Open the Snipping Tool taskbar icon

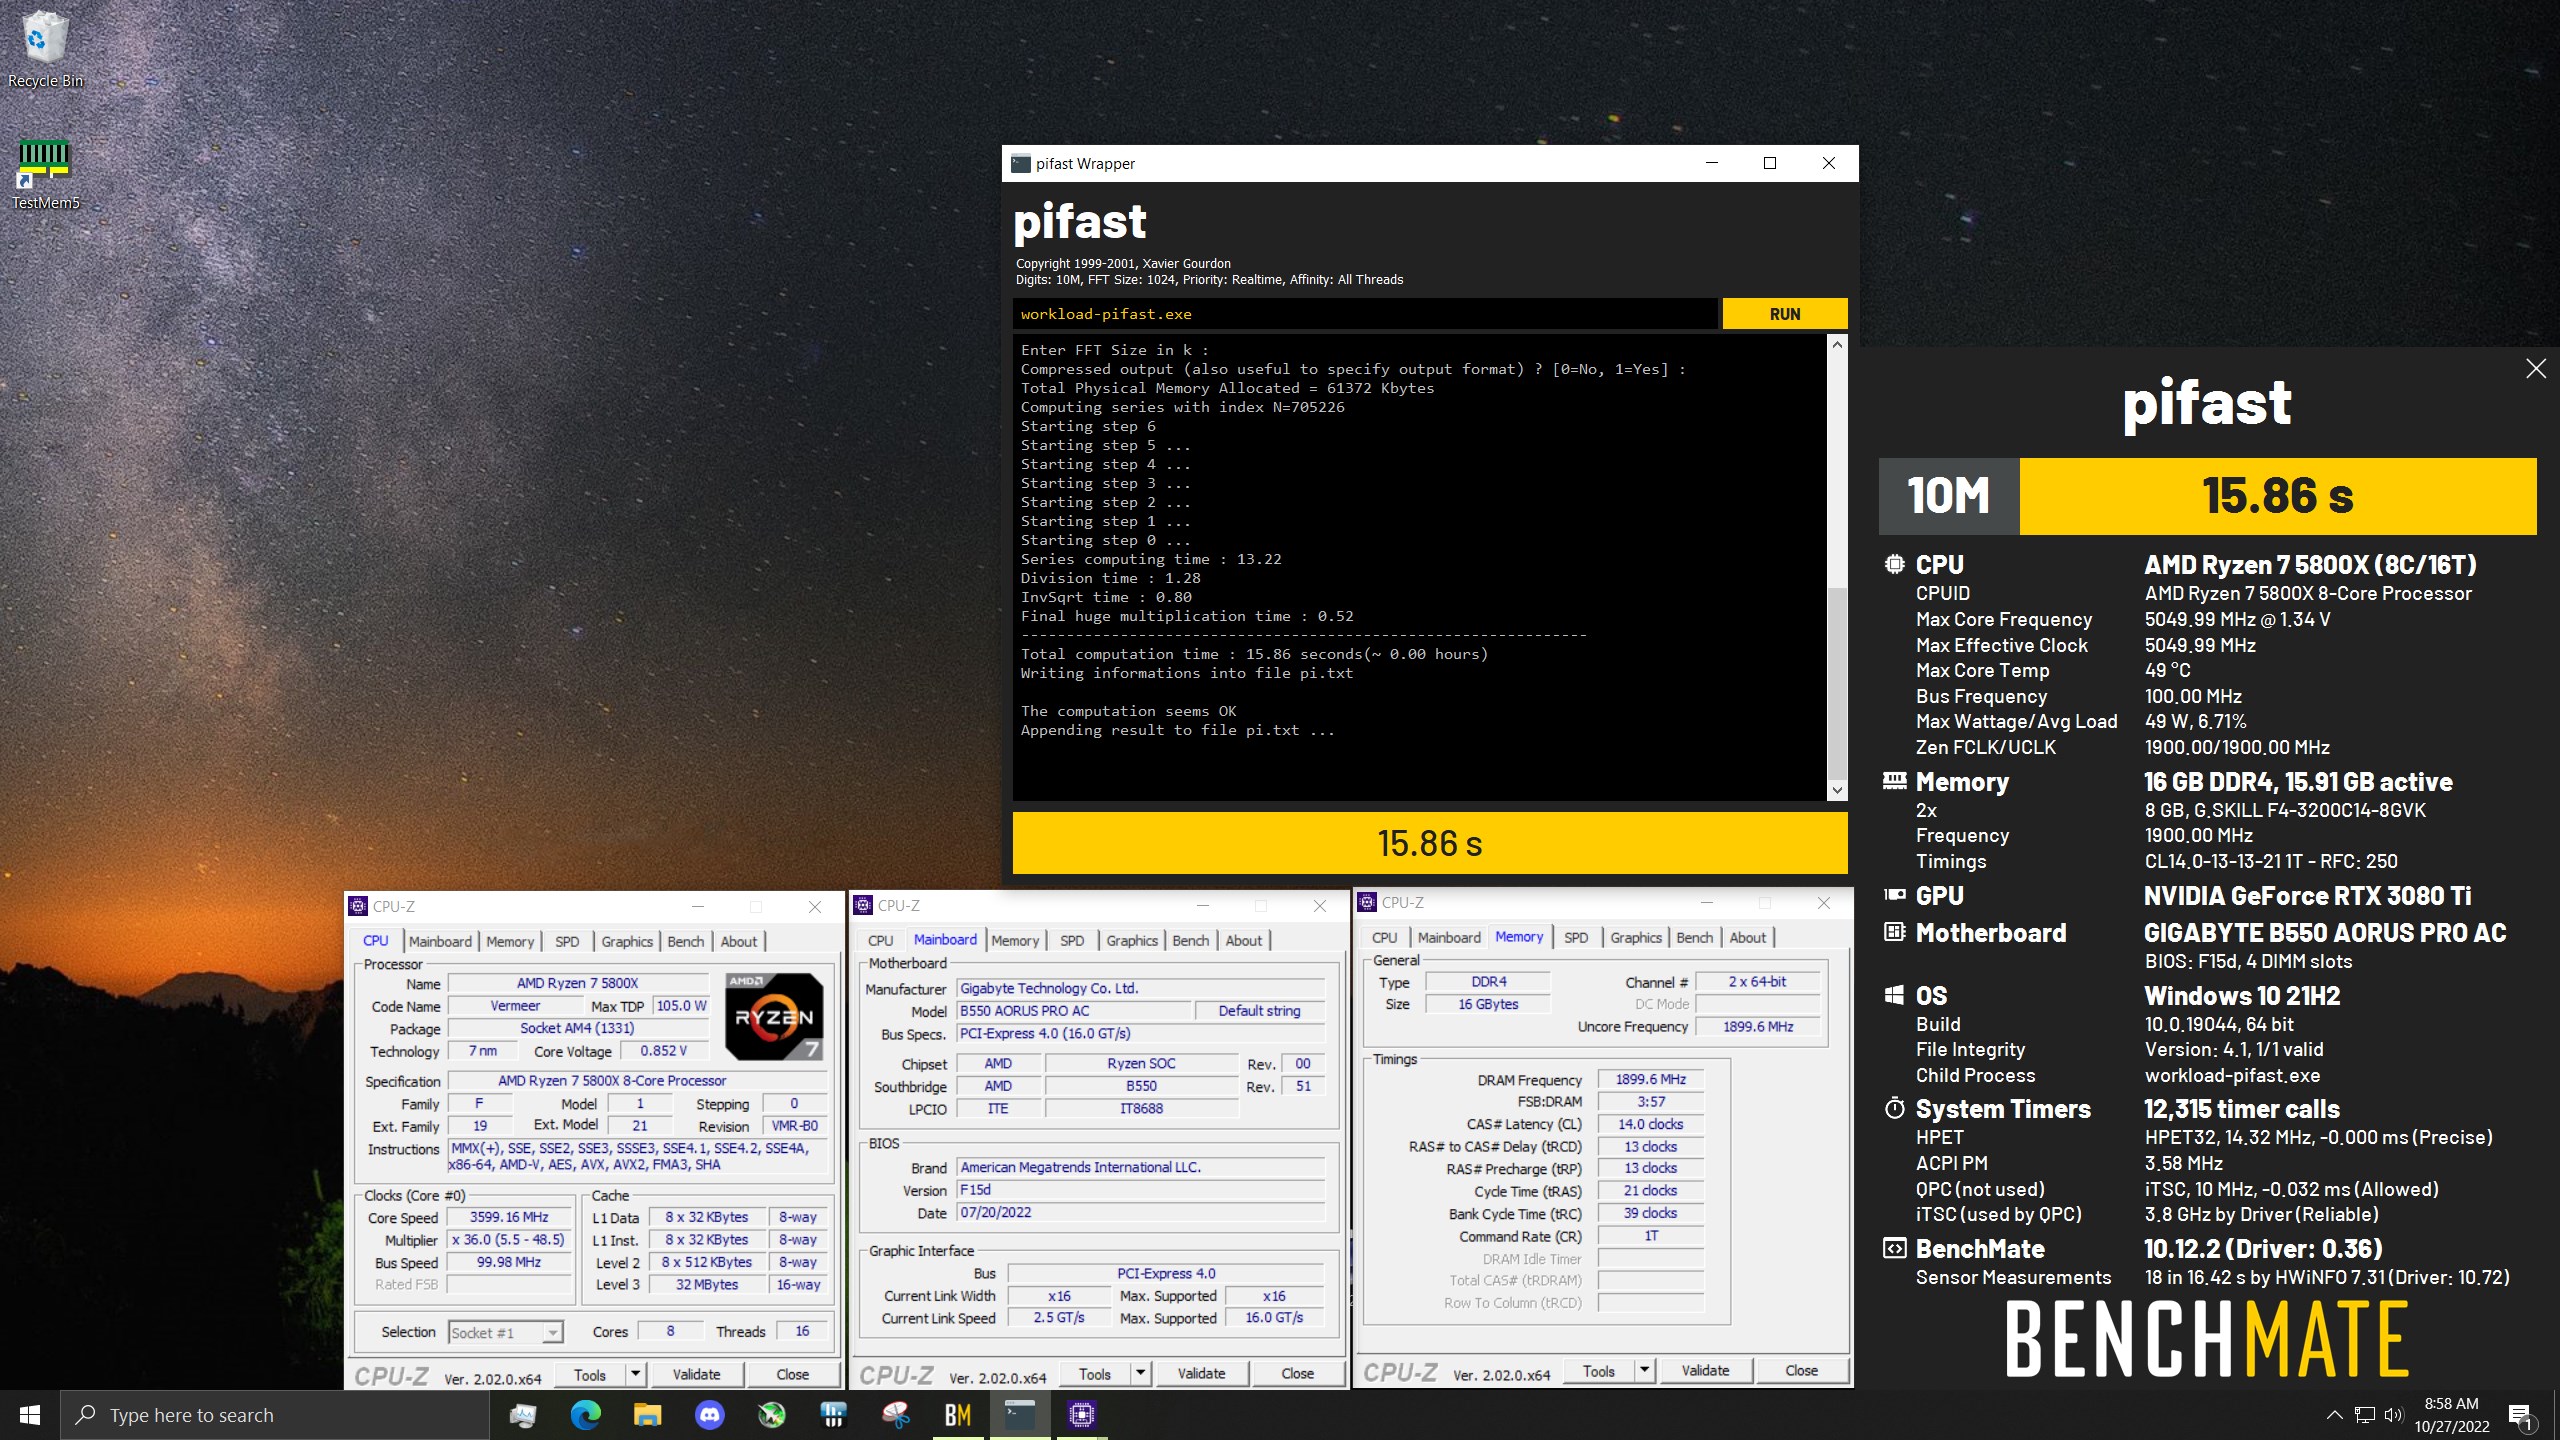tap(896, 1415)
